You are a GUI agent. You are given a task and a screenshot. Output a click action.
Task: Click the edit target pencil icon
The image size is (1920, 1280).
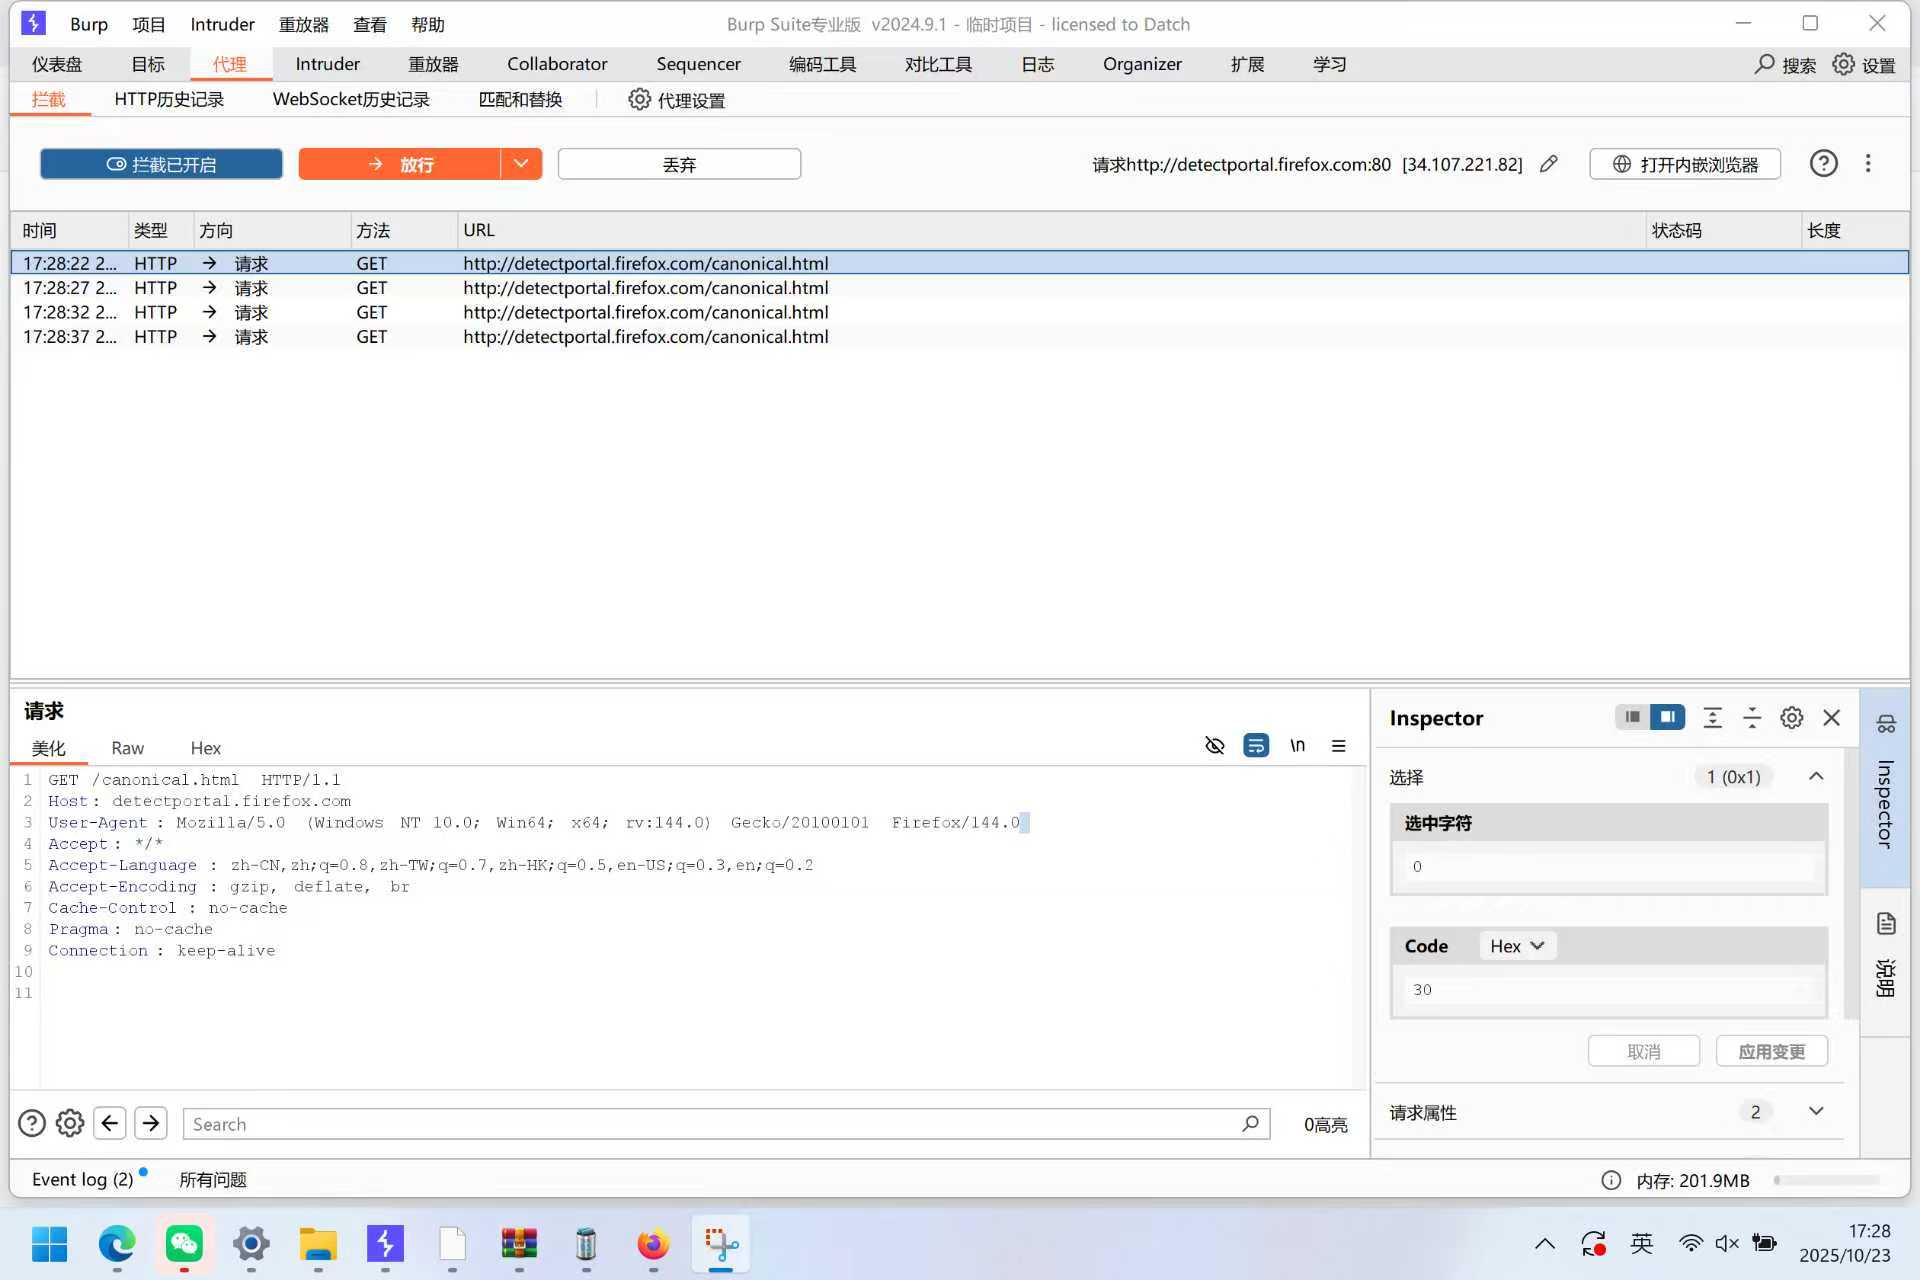(x=1549, y=164)
